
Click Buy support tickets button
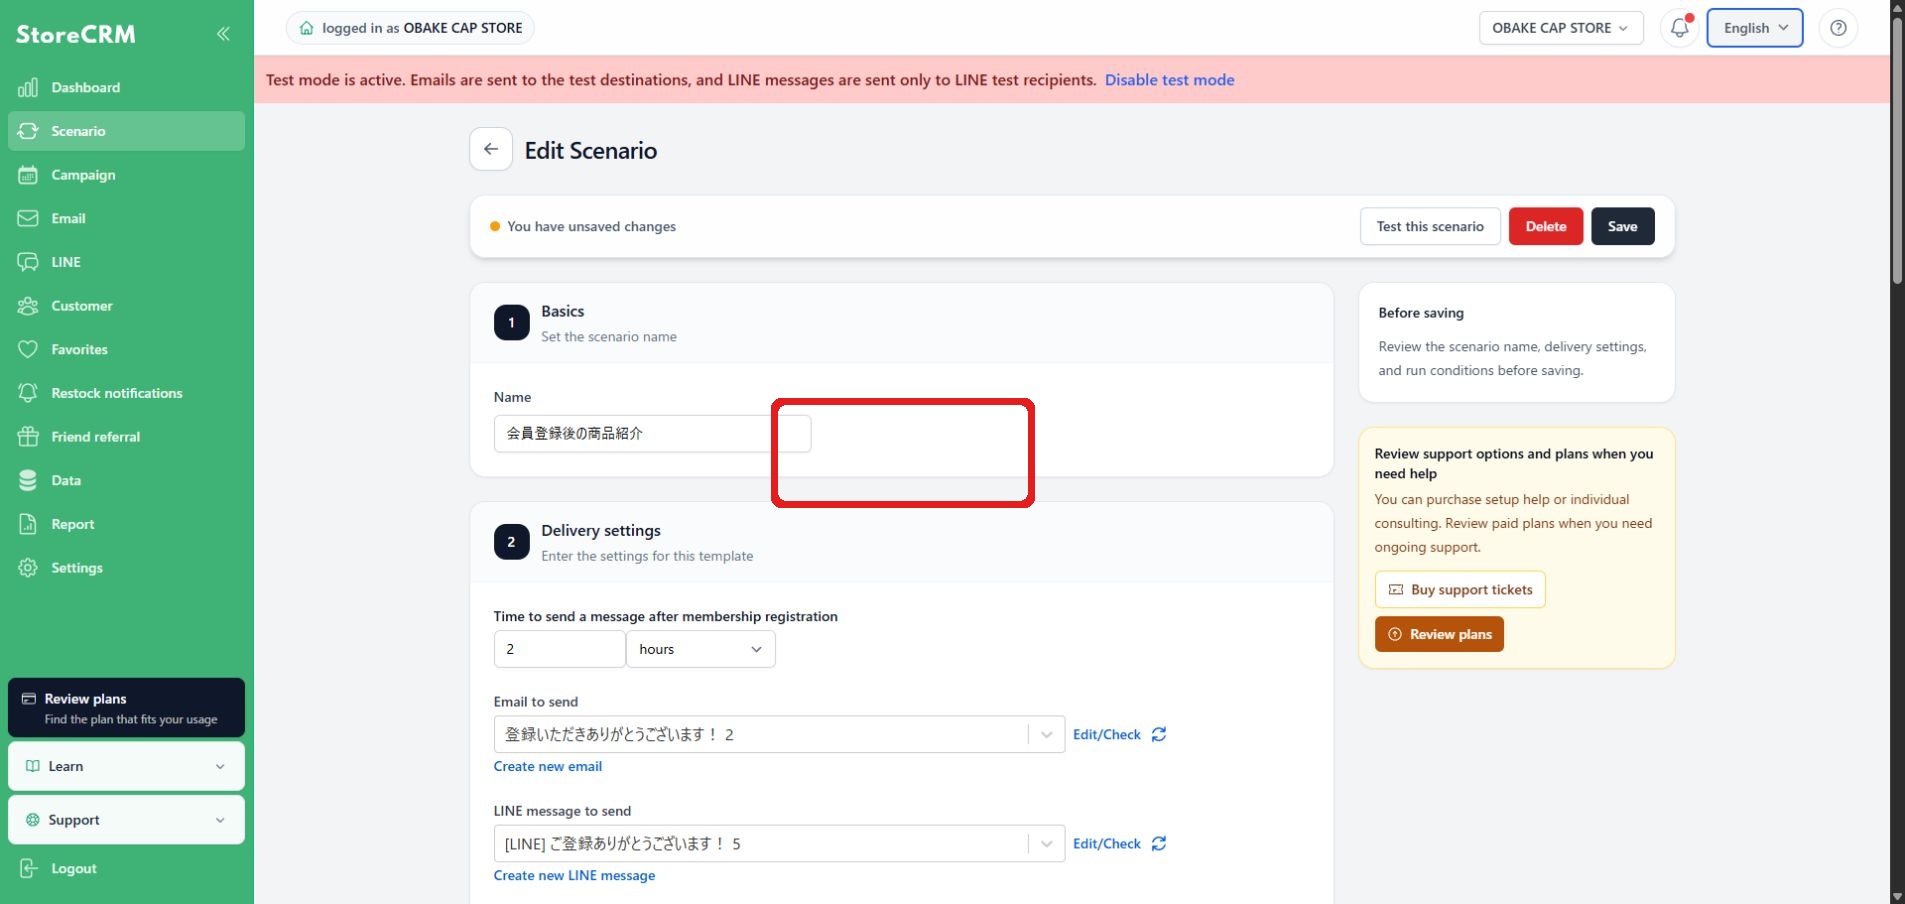[x=1460, y=590]
